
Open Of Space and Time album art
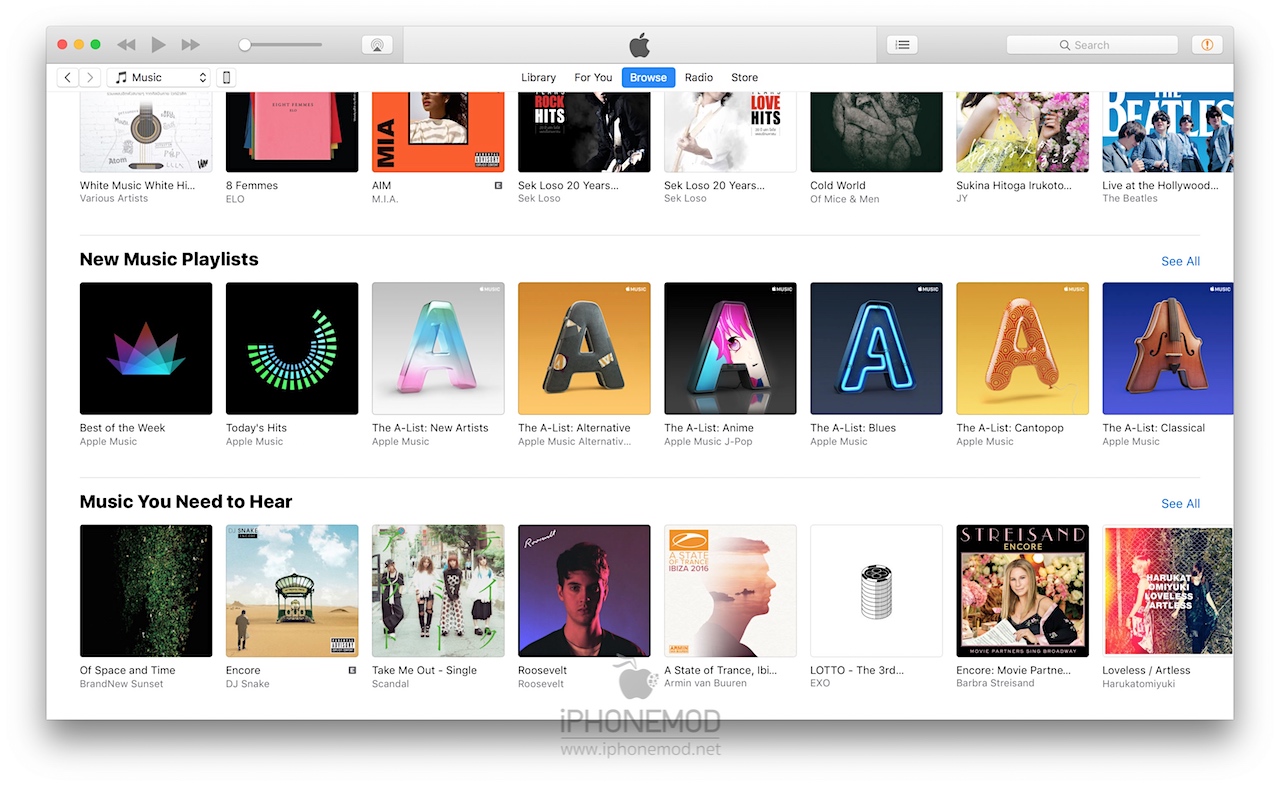146,591
